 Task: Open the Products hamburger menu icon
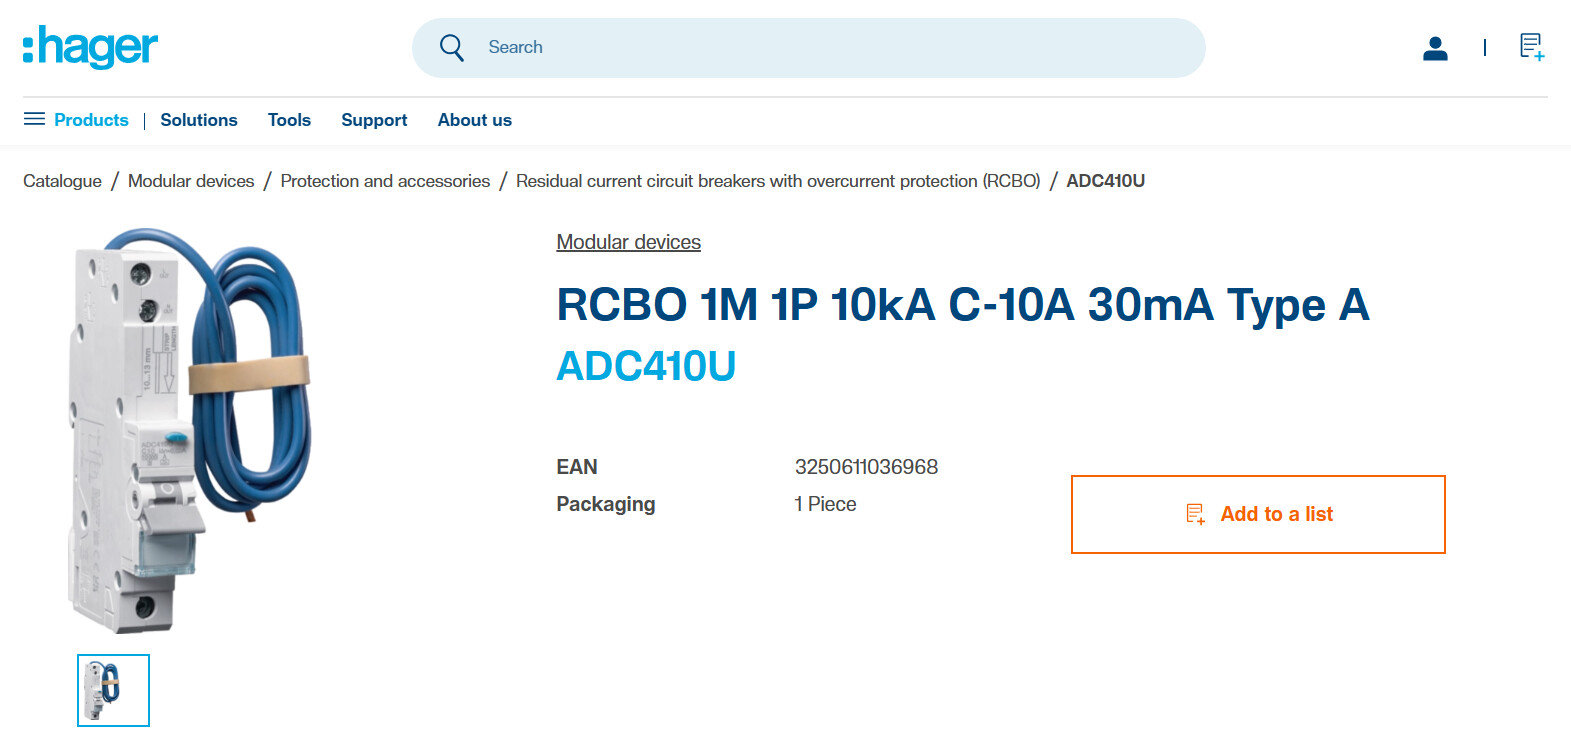tap(34, 119)
